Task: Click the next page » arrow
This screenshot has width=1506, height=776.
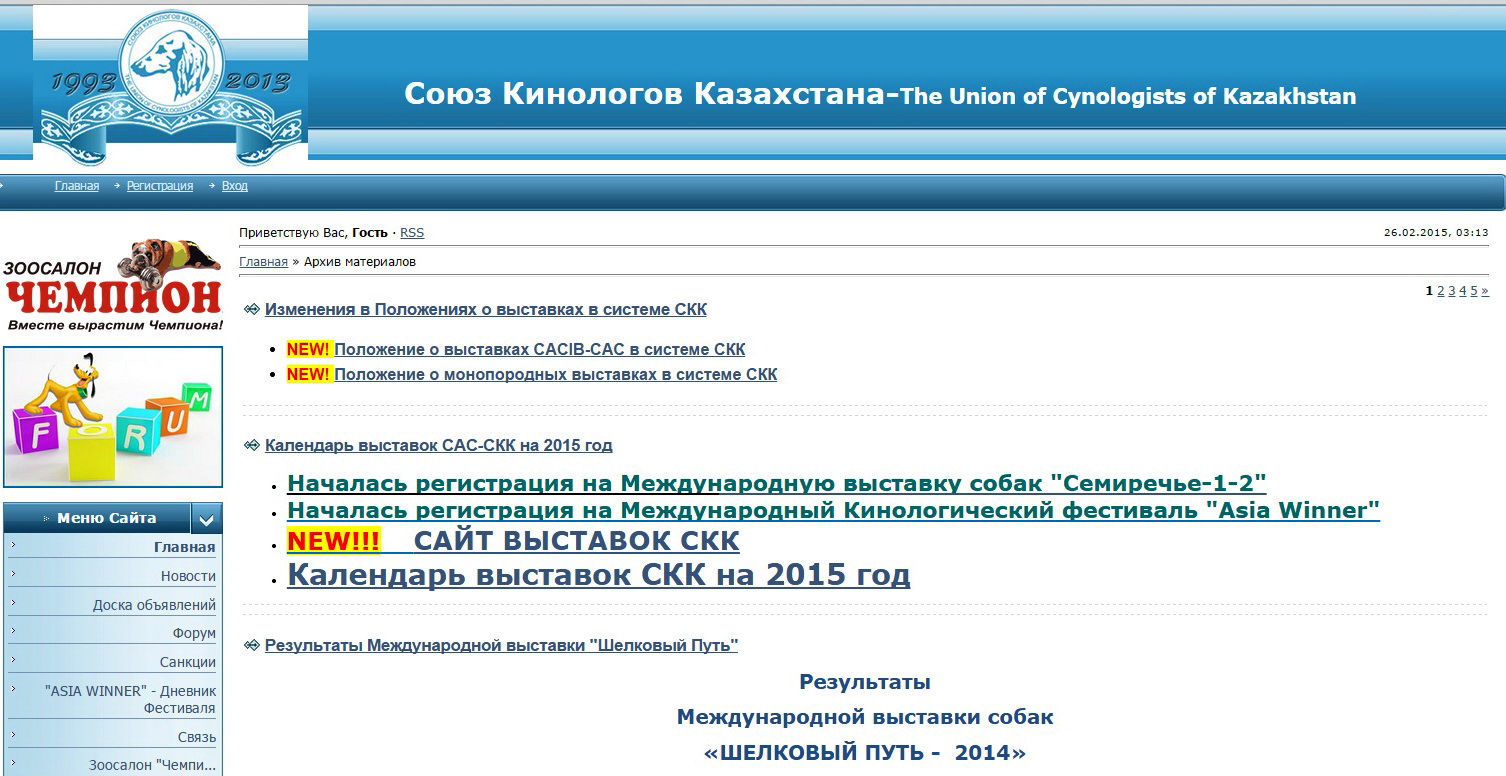Action: (1485, 291)
